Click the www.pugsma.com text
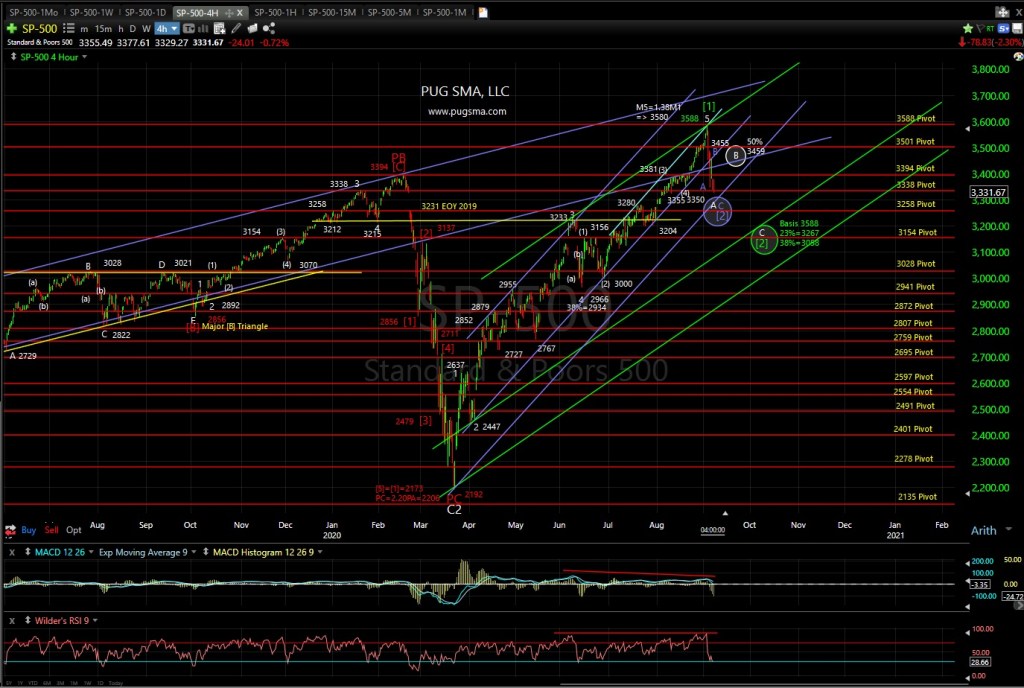 pos(467,112)
